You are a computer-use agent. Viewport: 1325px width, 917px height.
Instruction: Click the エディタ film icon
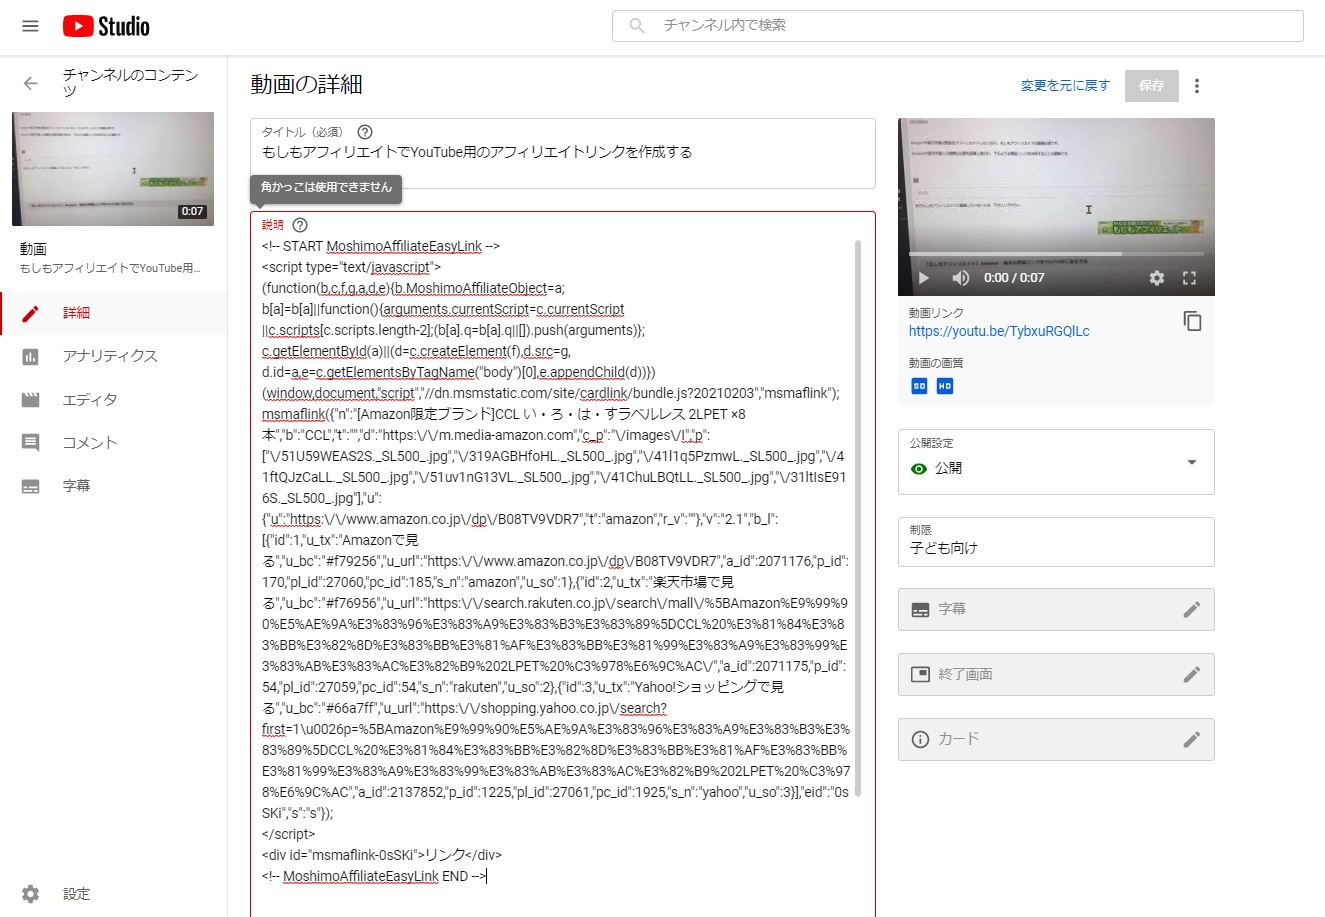(x=31, y=399)
